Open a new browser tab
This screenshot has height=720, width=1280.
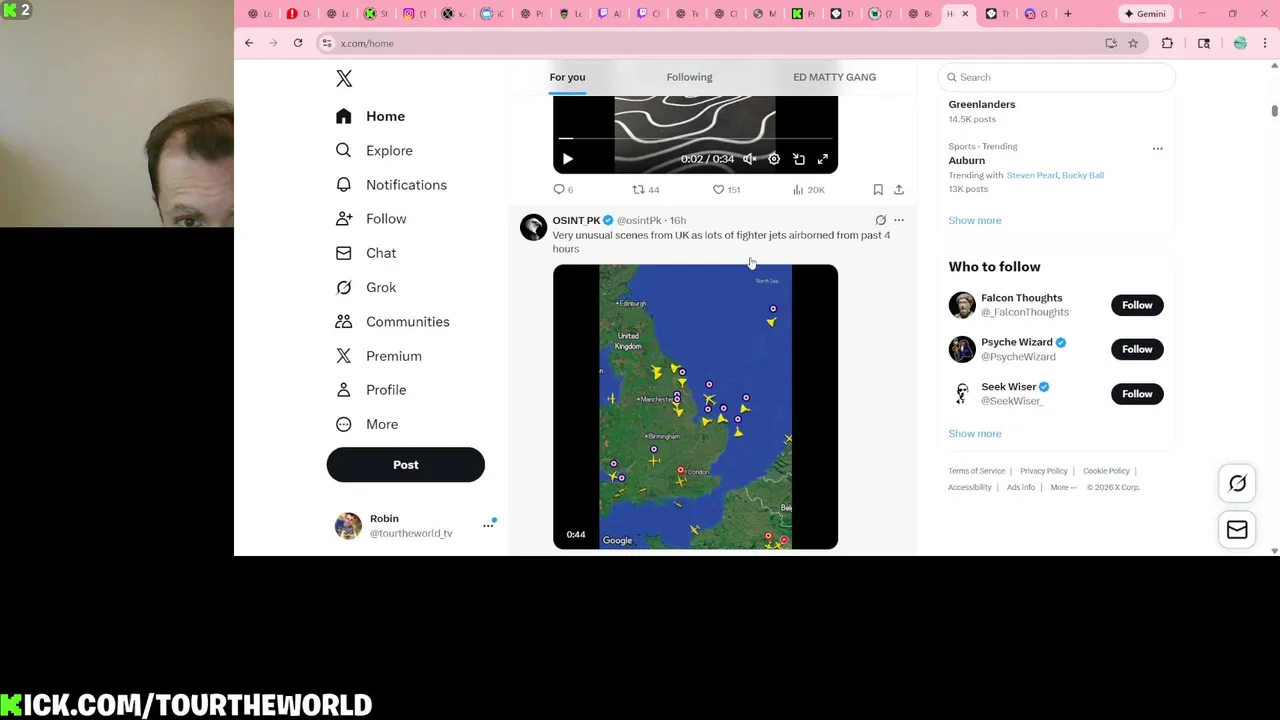(1068, 14)
